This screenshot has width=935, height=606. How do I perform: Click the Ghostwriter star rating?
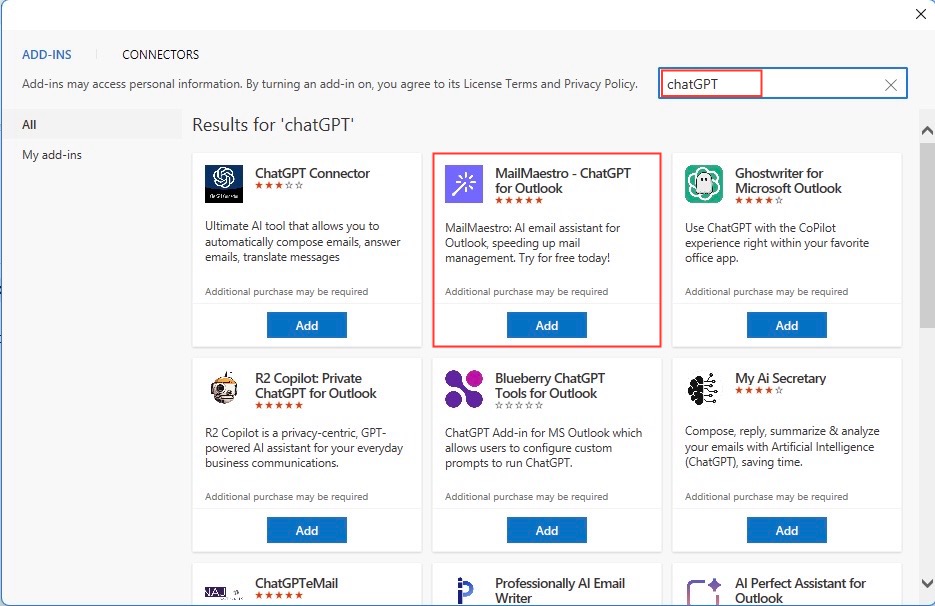pos(758,200)
